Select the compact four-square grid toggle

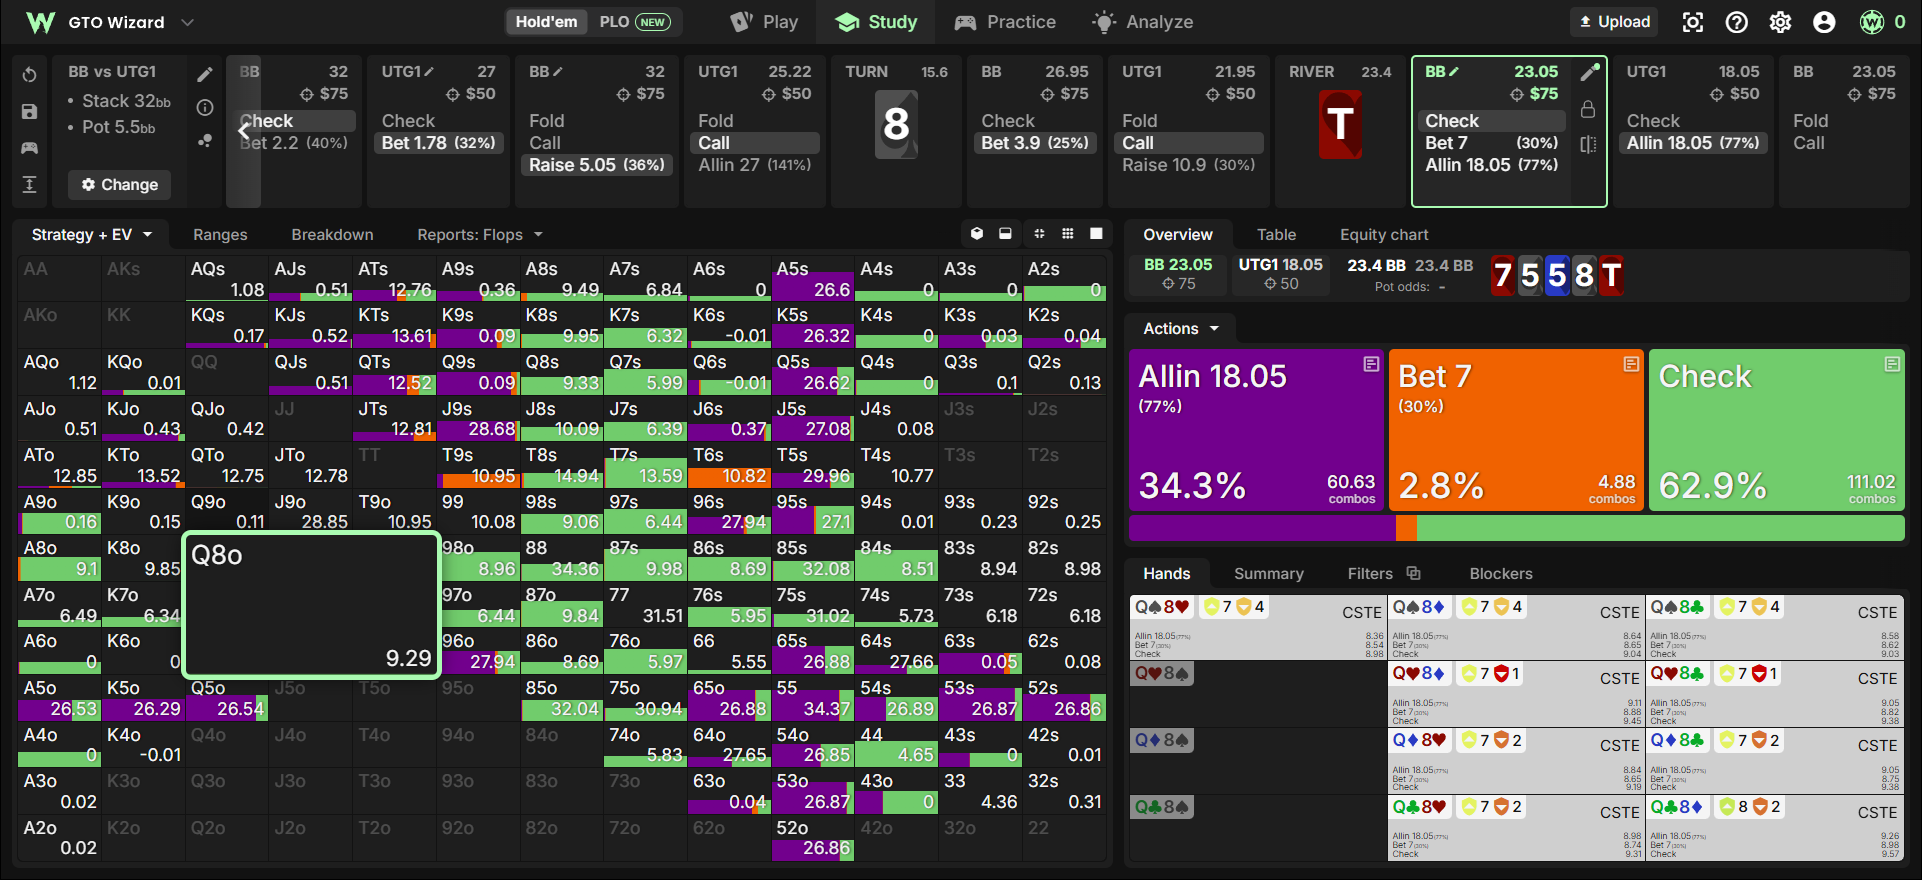[x=1039, y=234]
